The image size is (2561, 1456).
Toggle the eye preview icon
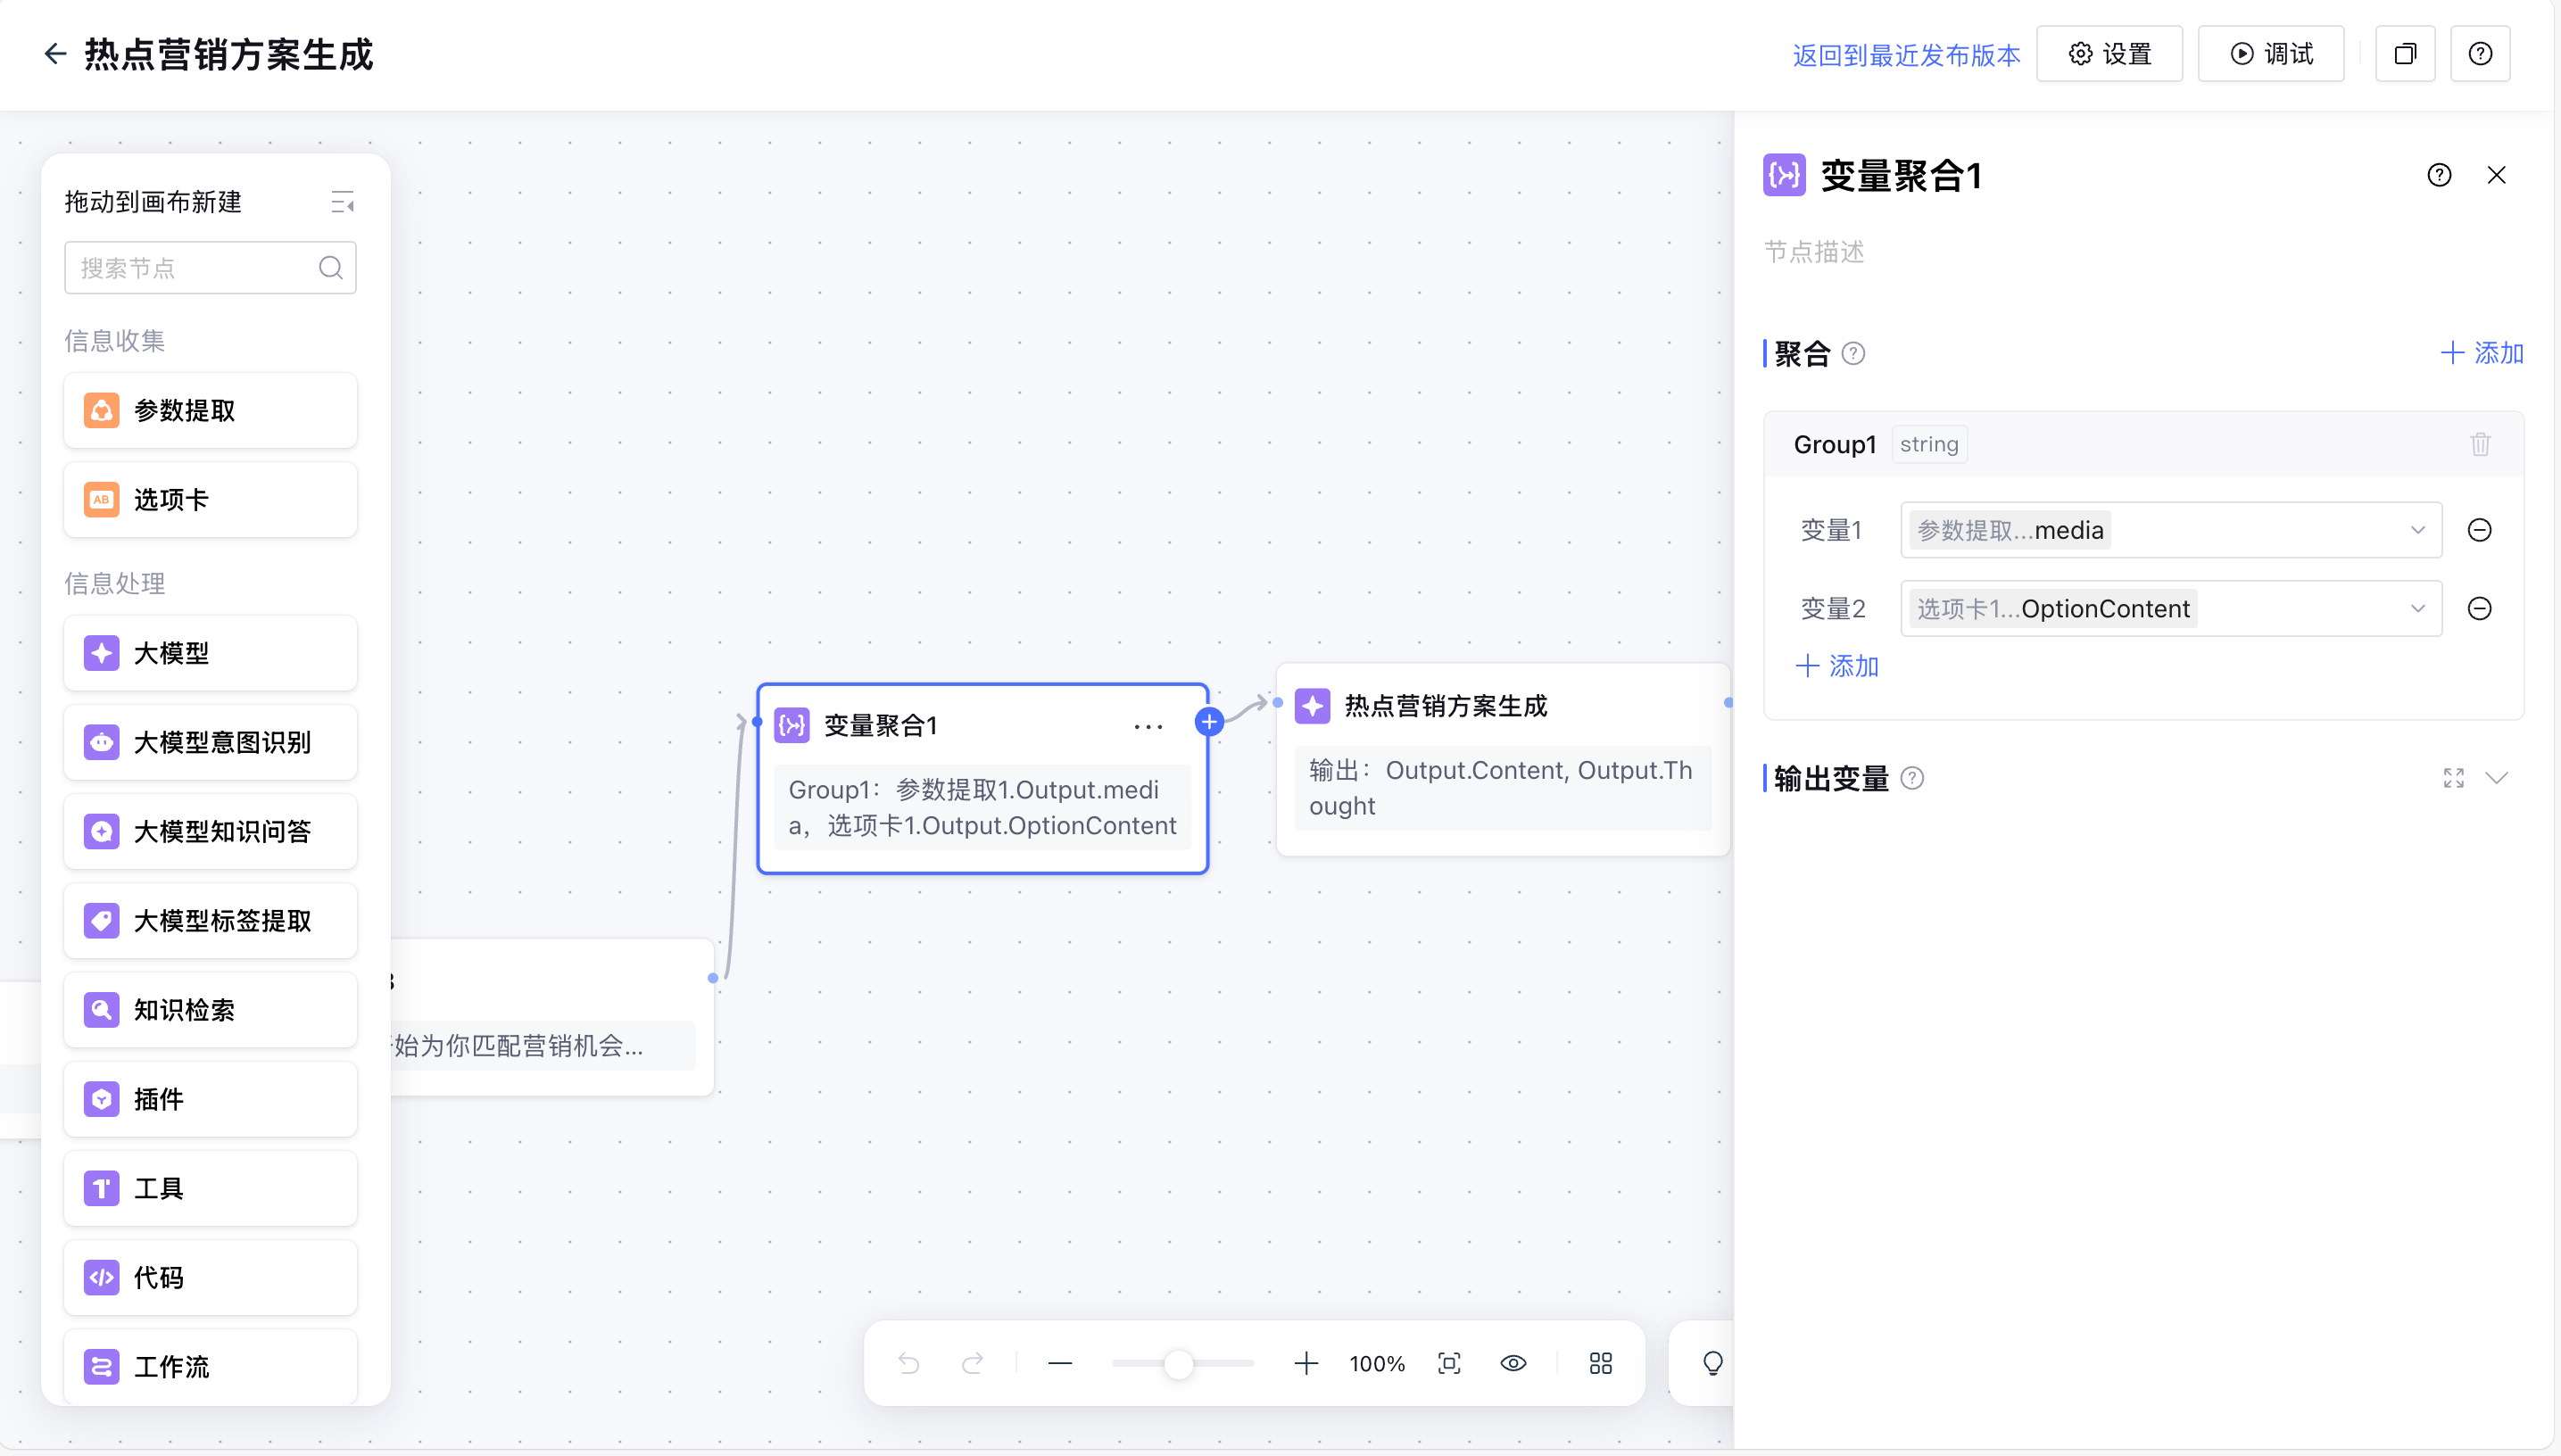[1513, 1363]
